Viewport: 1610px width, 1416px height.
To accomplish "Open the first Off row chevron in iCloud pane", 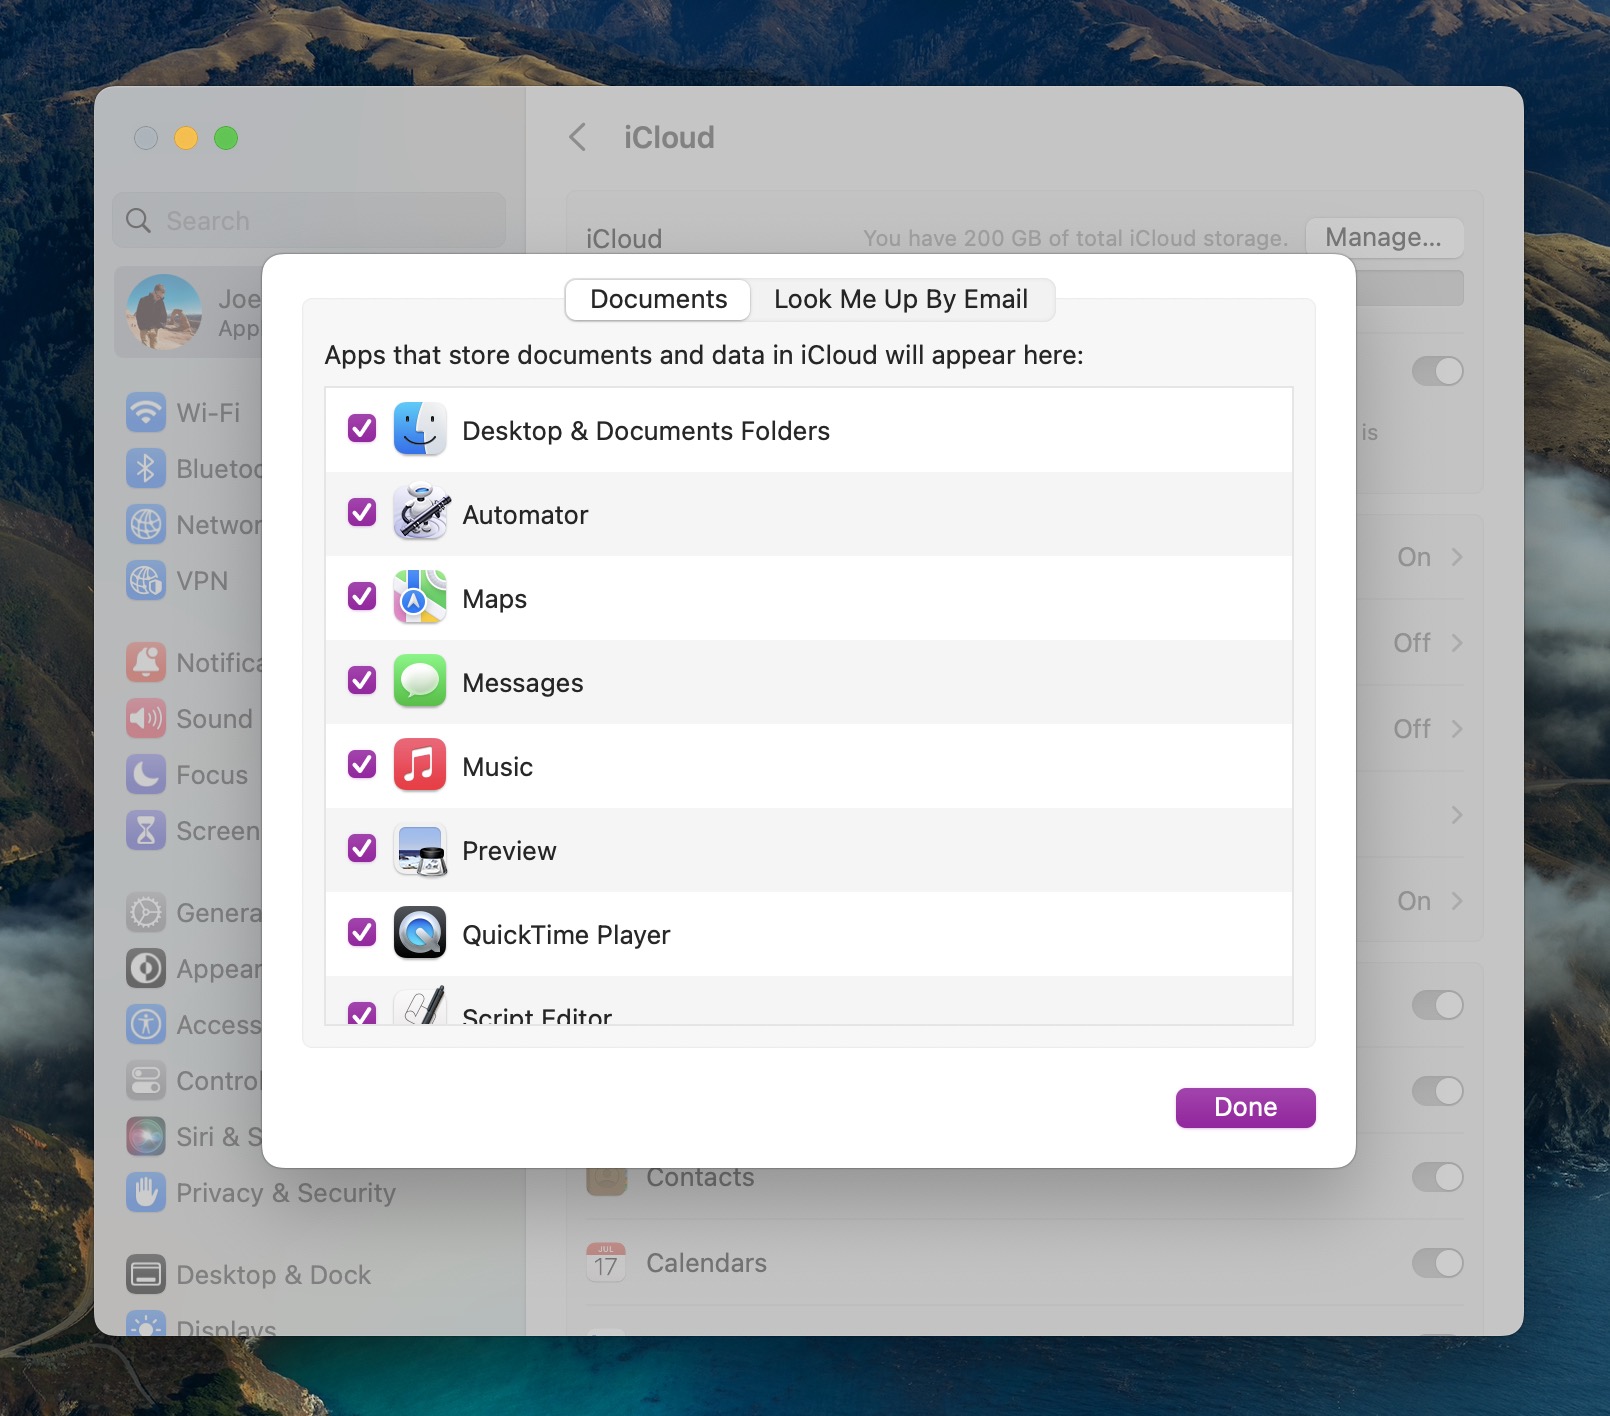I will click(1457, 643).
